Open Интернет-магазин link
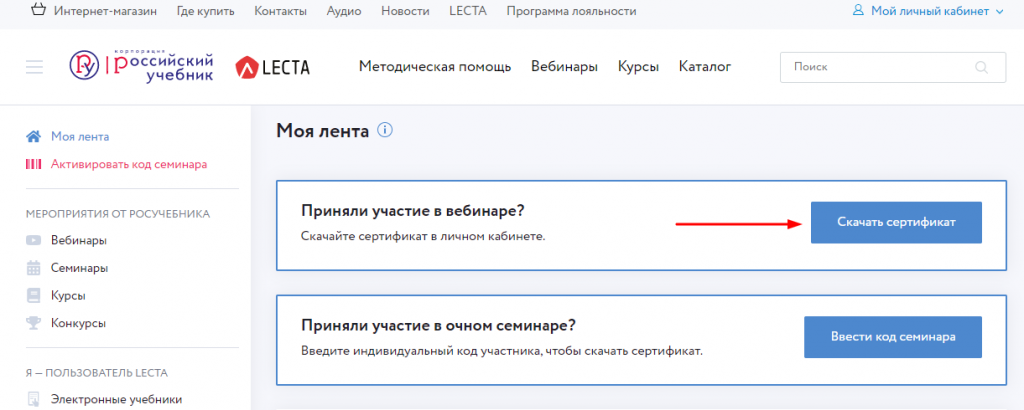This screenshot has width=1024, height=410. coord(105,11)
